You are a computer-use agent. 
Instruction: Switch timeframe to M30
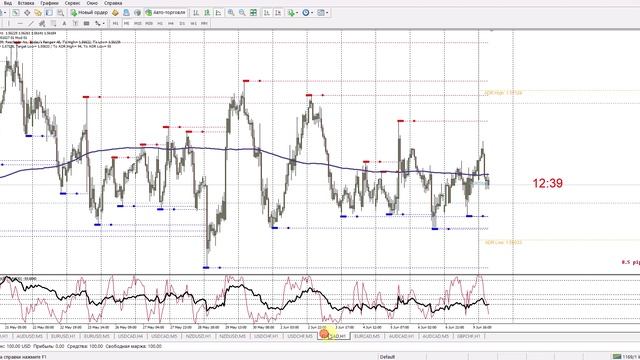coord(149,24)
